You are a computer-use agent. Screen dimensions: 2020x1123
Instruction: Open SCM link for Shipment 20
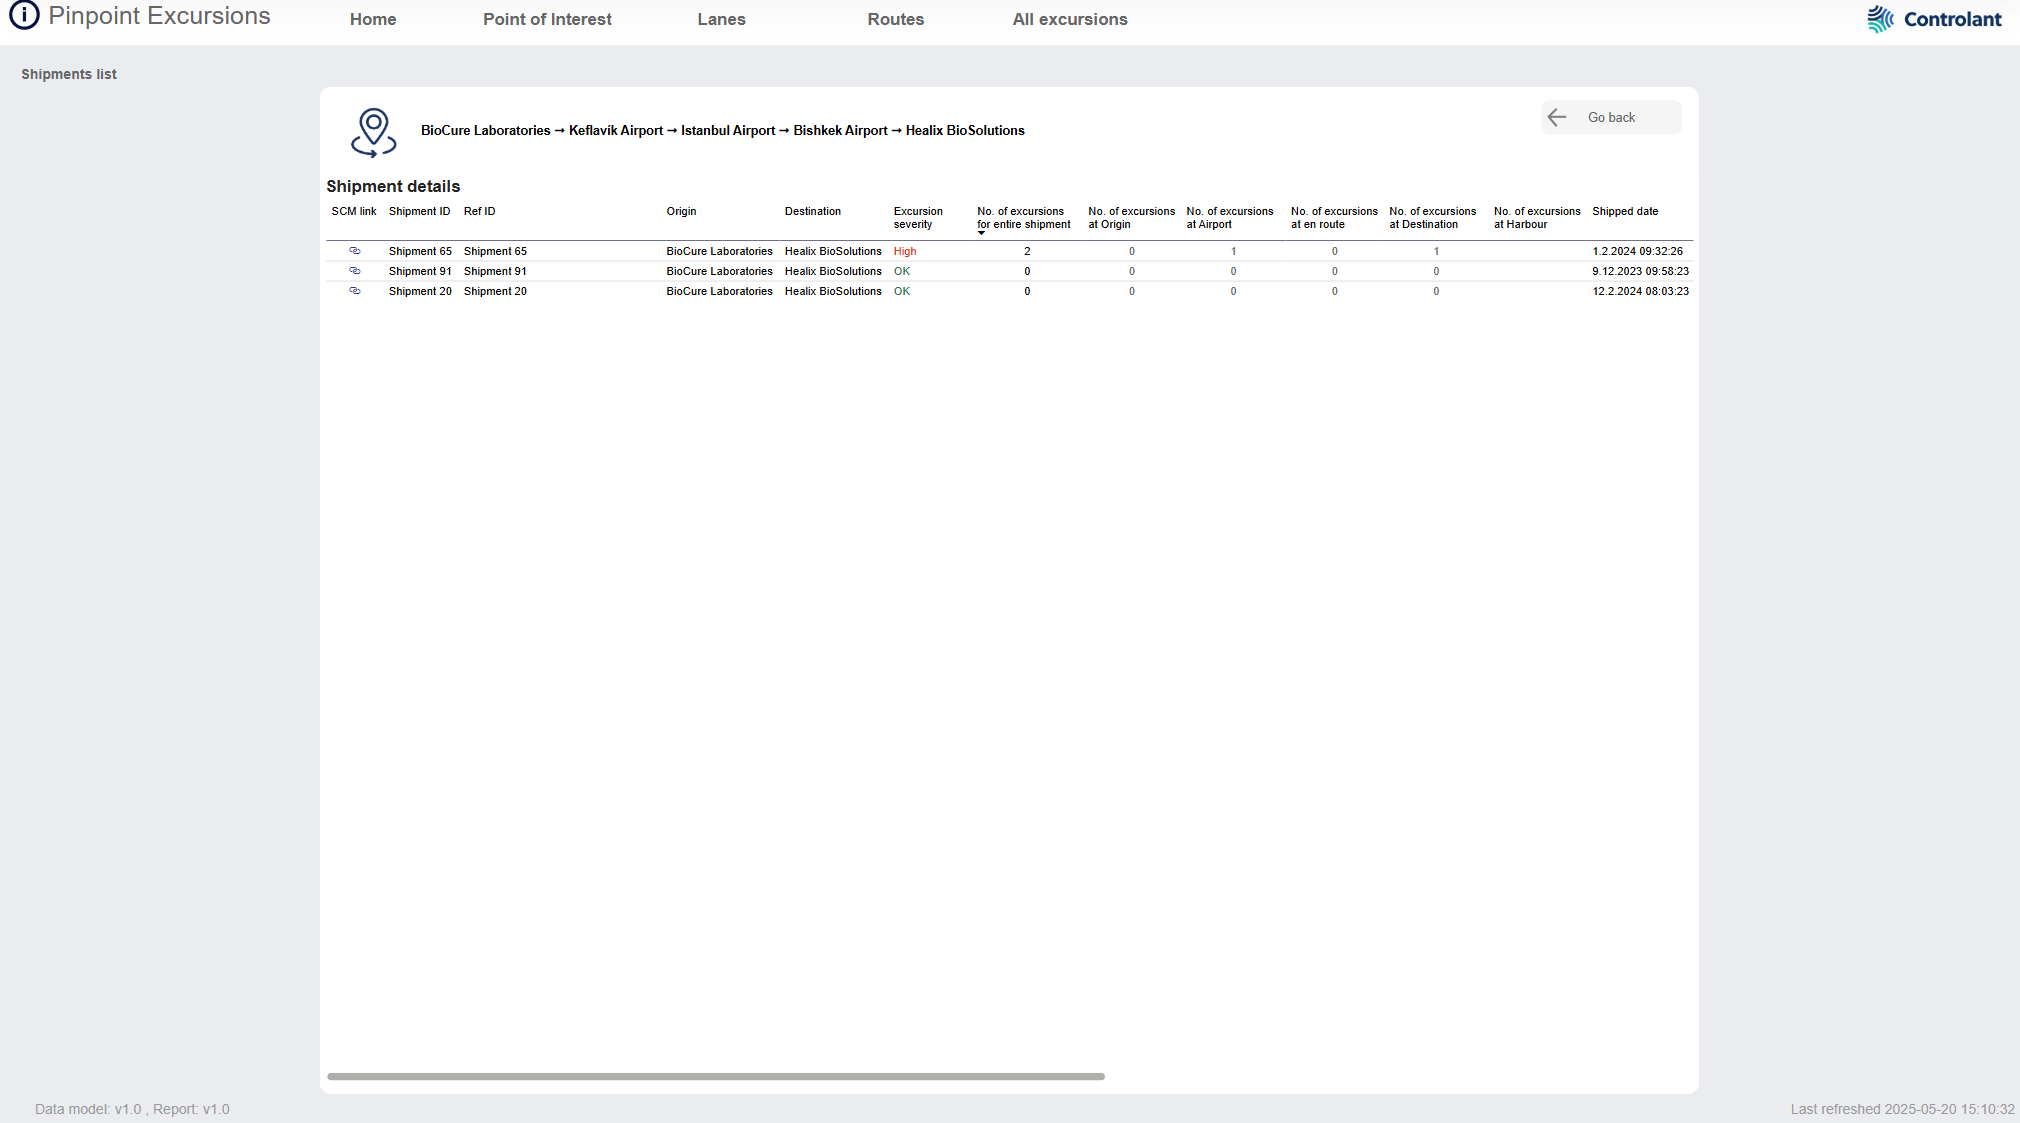pos(354,291)
